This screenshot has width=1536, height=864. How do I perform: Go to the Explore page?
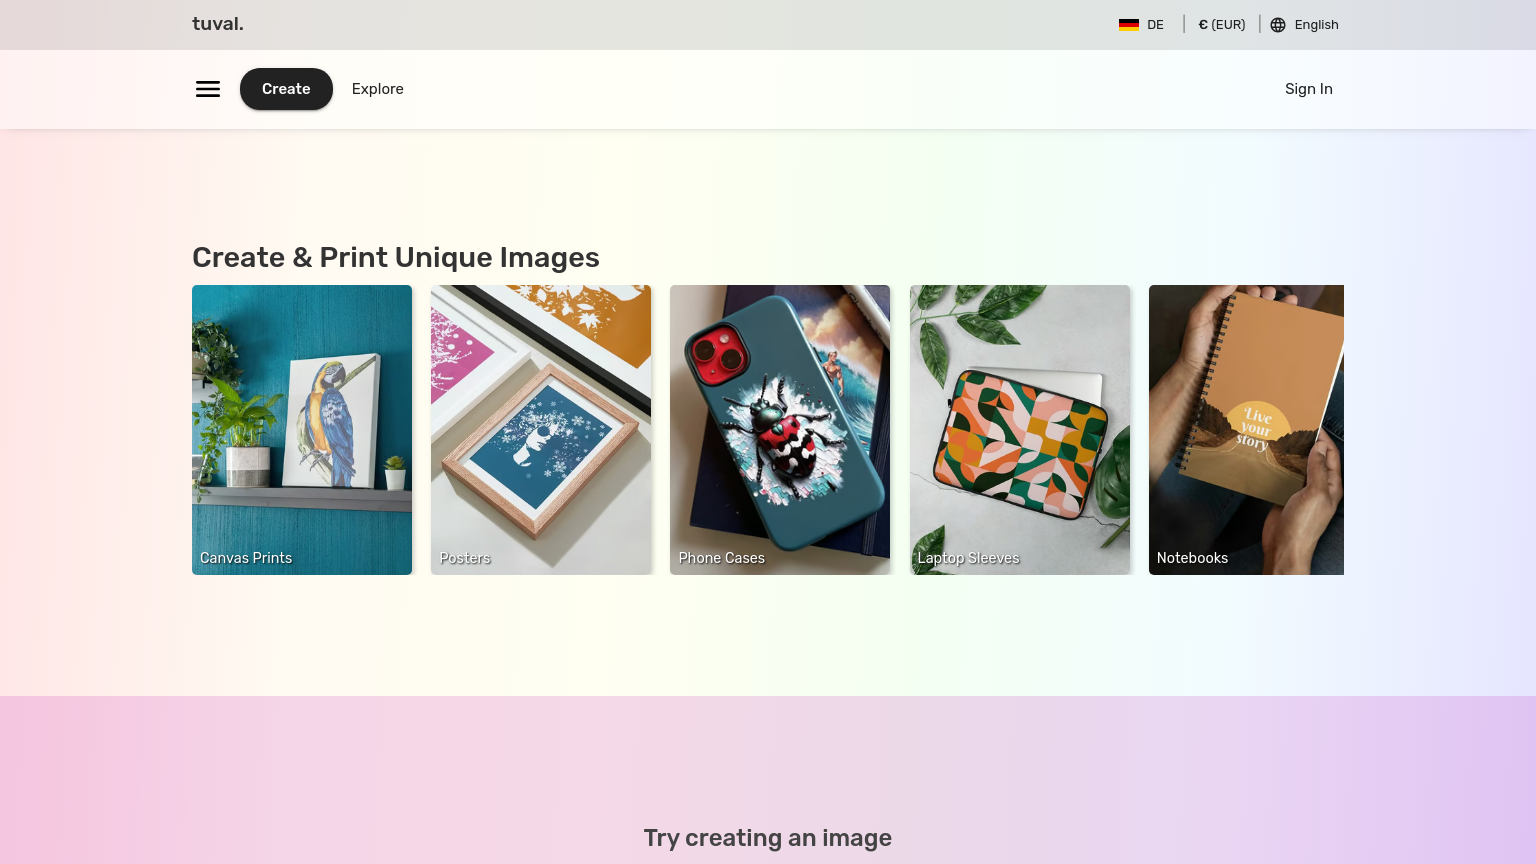pyautogui.click(x=378, y=89)
